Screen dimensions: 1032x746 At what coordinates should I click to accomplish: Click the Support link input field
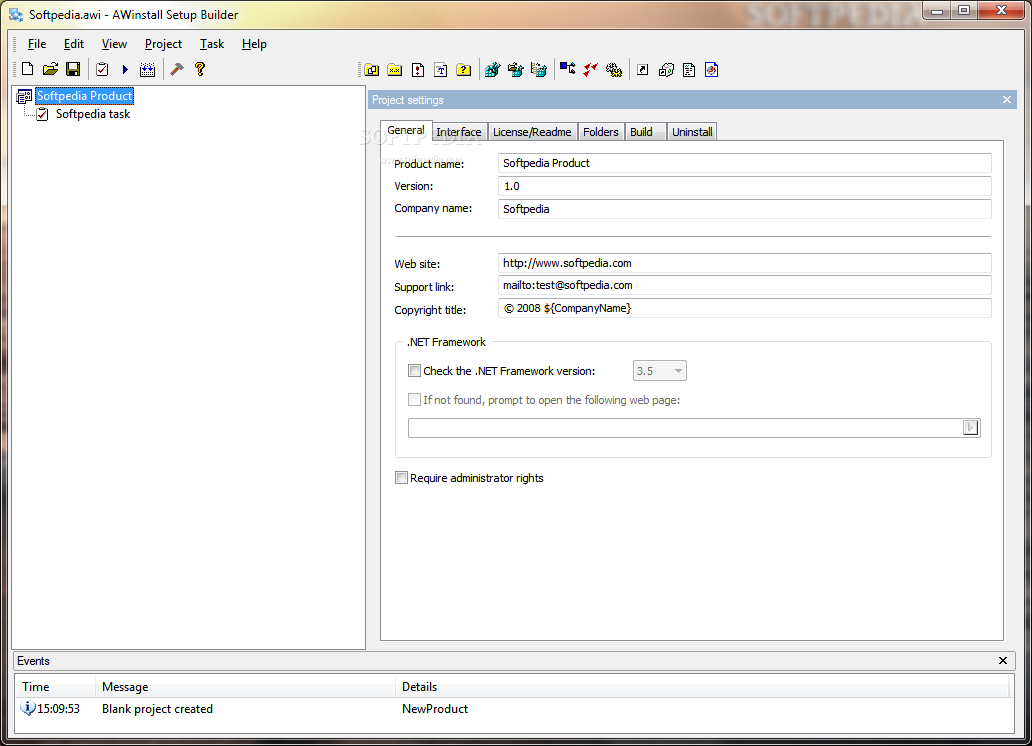pos(744,285)
